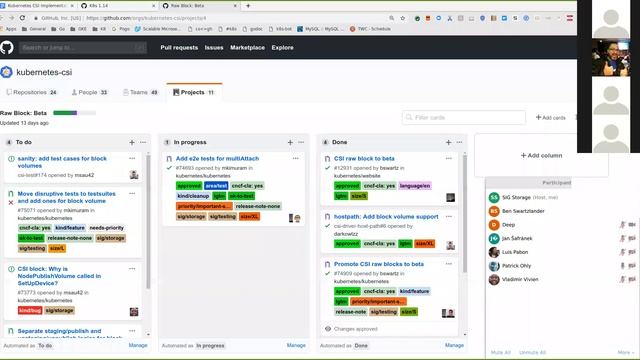Click Mute All in Participants panel

[x=501, y=352]
